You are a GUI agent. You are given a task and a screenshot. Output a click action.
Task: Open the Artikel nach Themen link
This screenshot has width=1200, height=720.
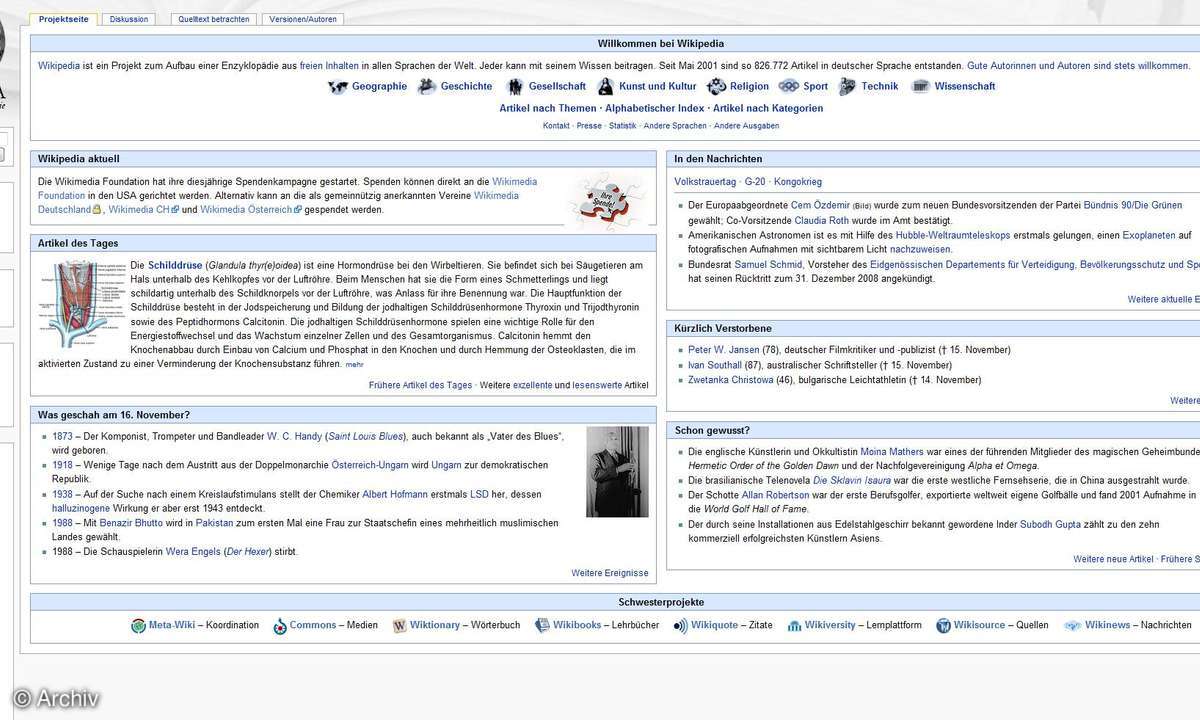coord(547,108)
